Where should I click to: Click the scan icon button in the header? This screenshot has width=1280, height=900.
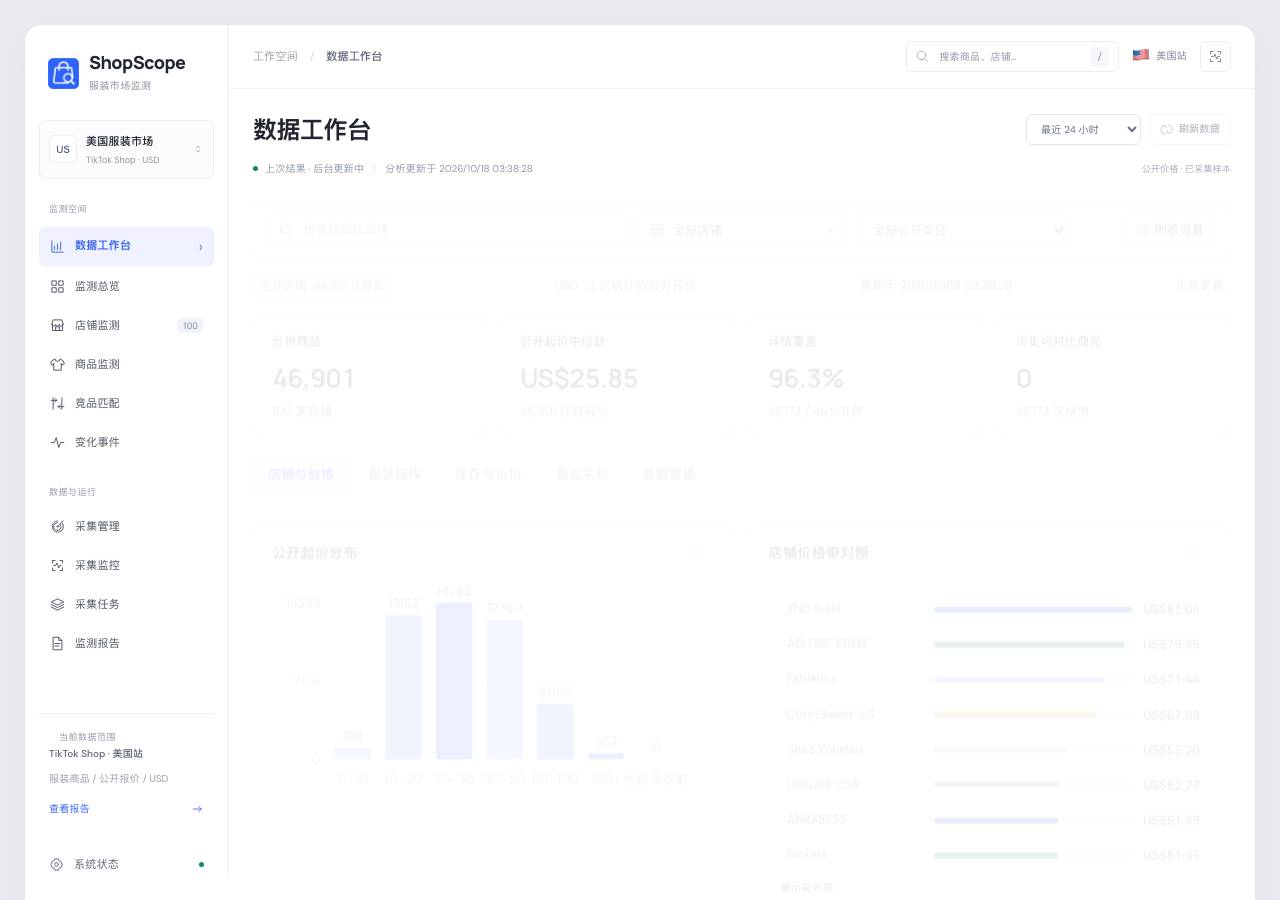pyautogui.click(x=1215, y=56)
